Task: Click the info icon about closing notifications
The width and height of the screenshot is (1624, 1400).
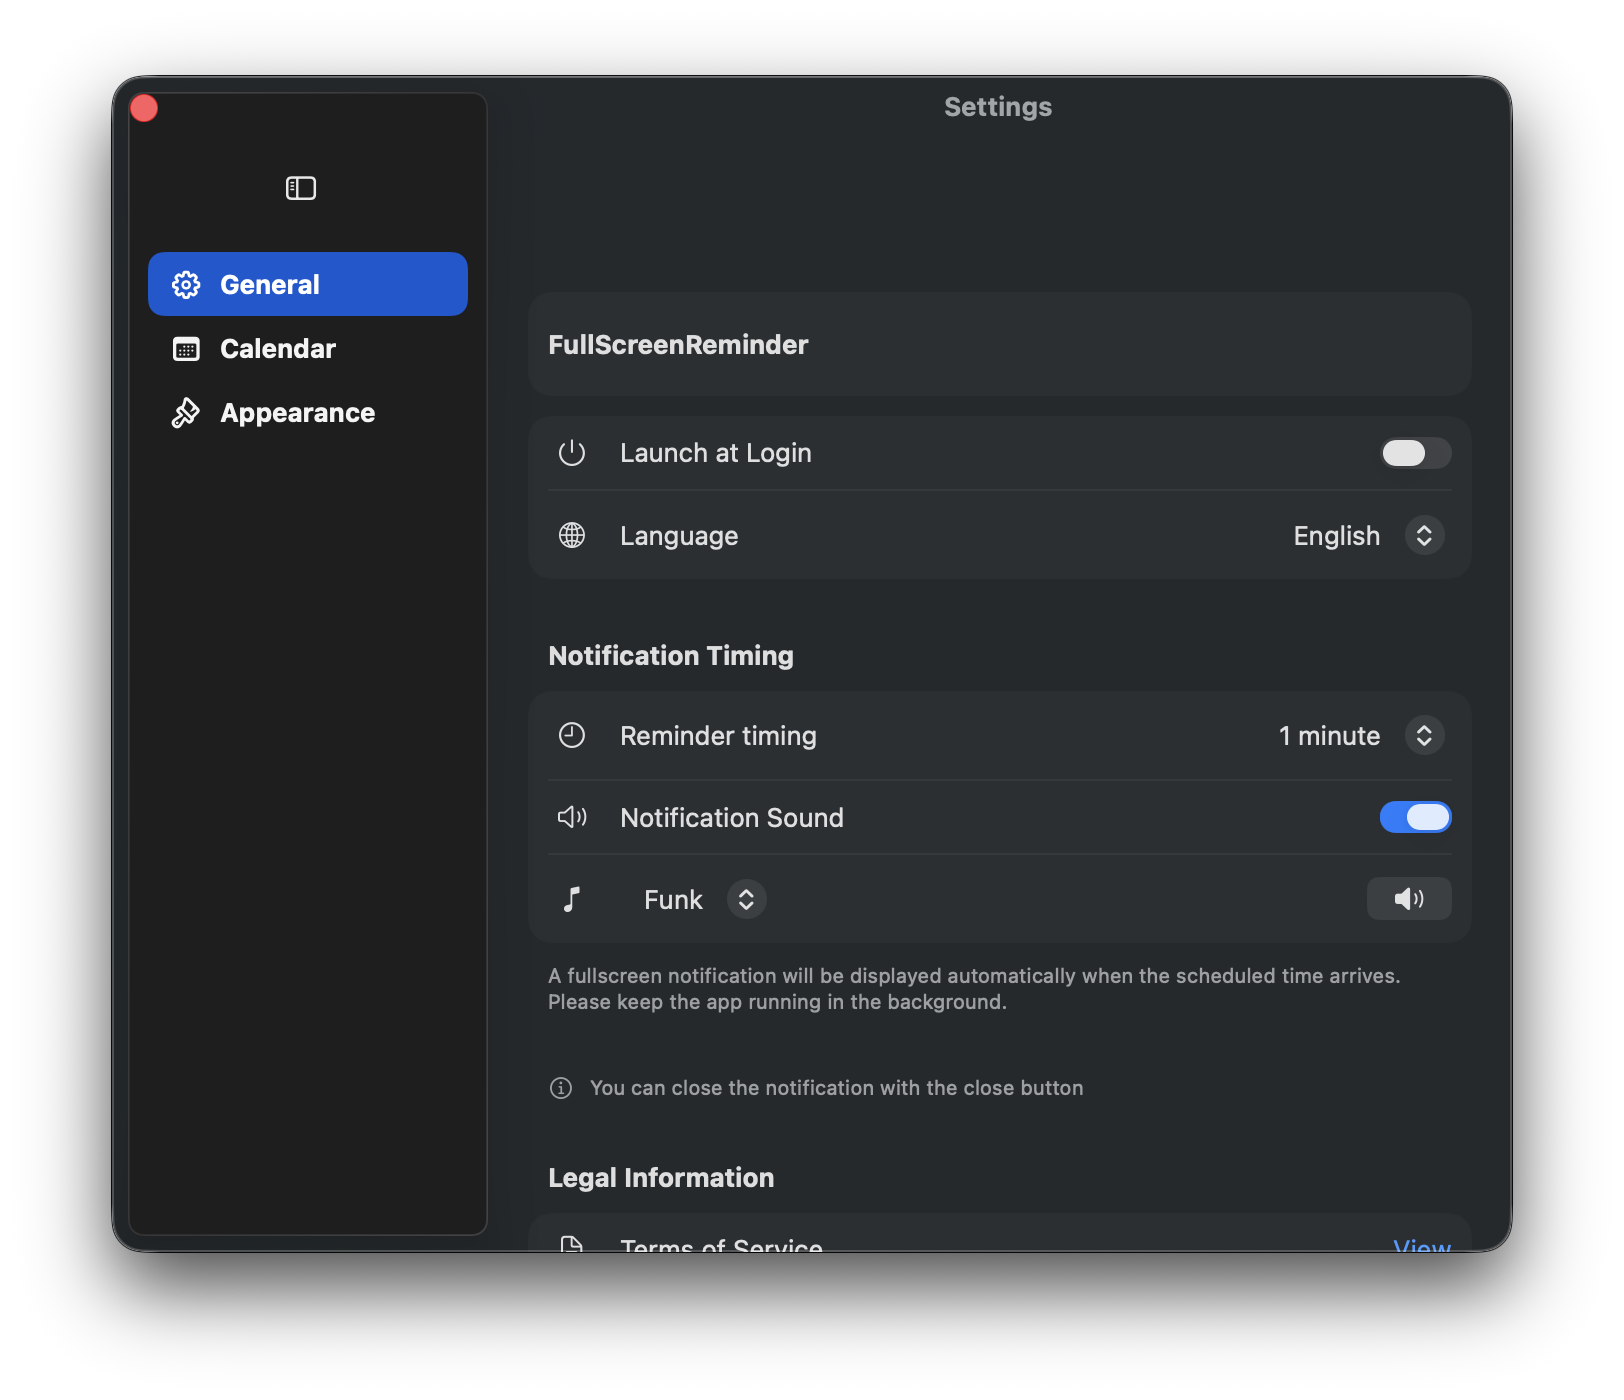Action: [561, 1088]
